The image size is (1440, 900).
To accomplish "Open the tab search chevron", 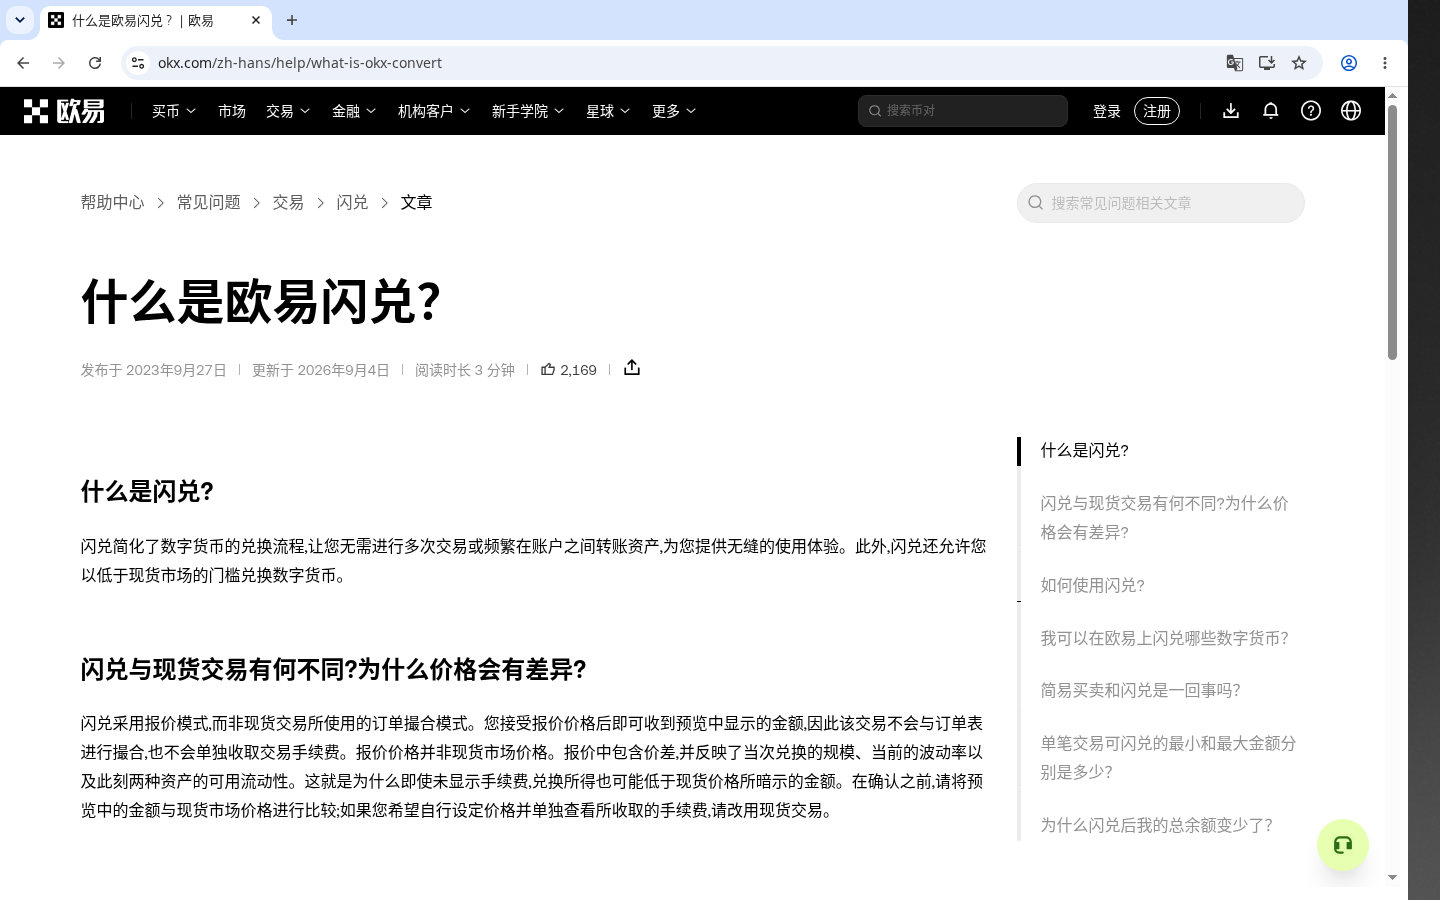I will (x=20, y=20).
